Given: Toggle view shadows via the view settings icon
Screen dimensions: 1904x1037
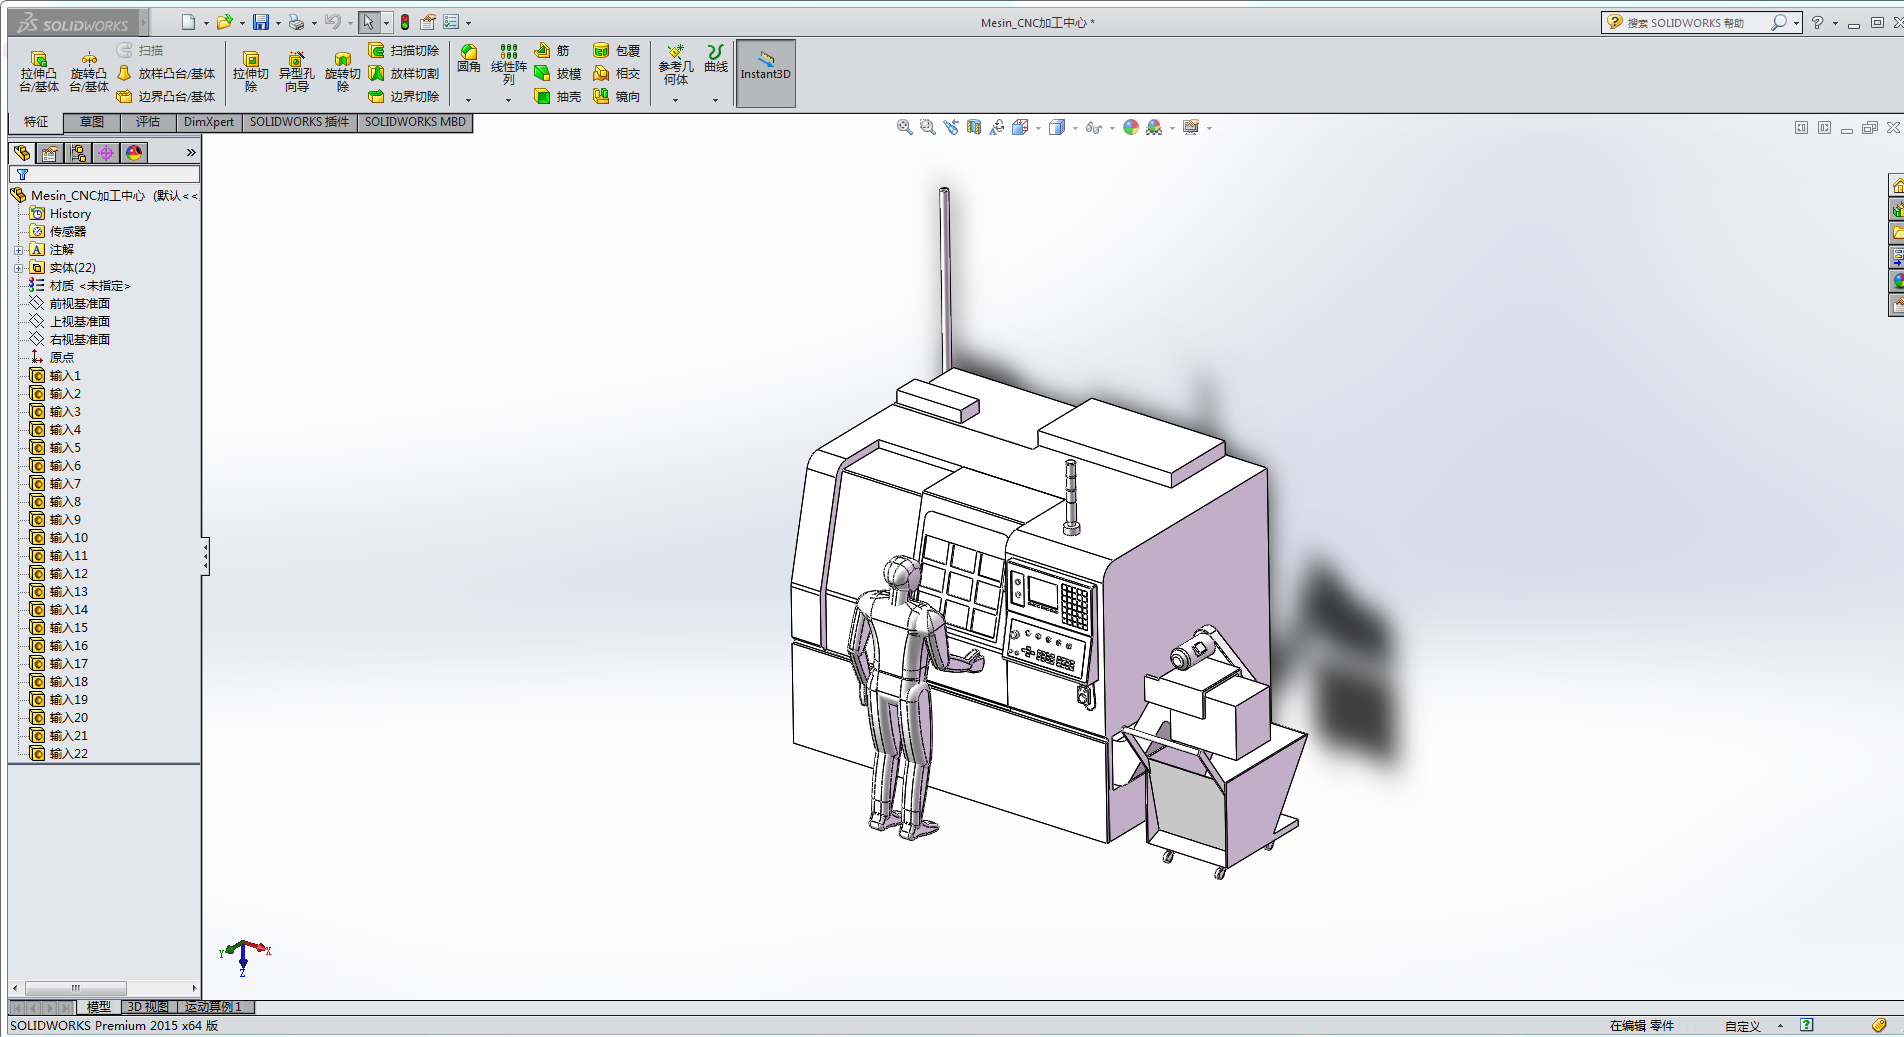Looking at the screenshot, I should (1193, 128).
